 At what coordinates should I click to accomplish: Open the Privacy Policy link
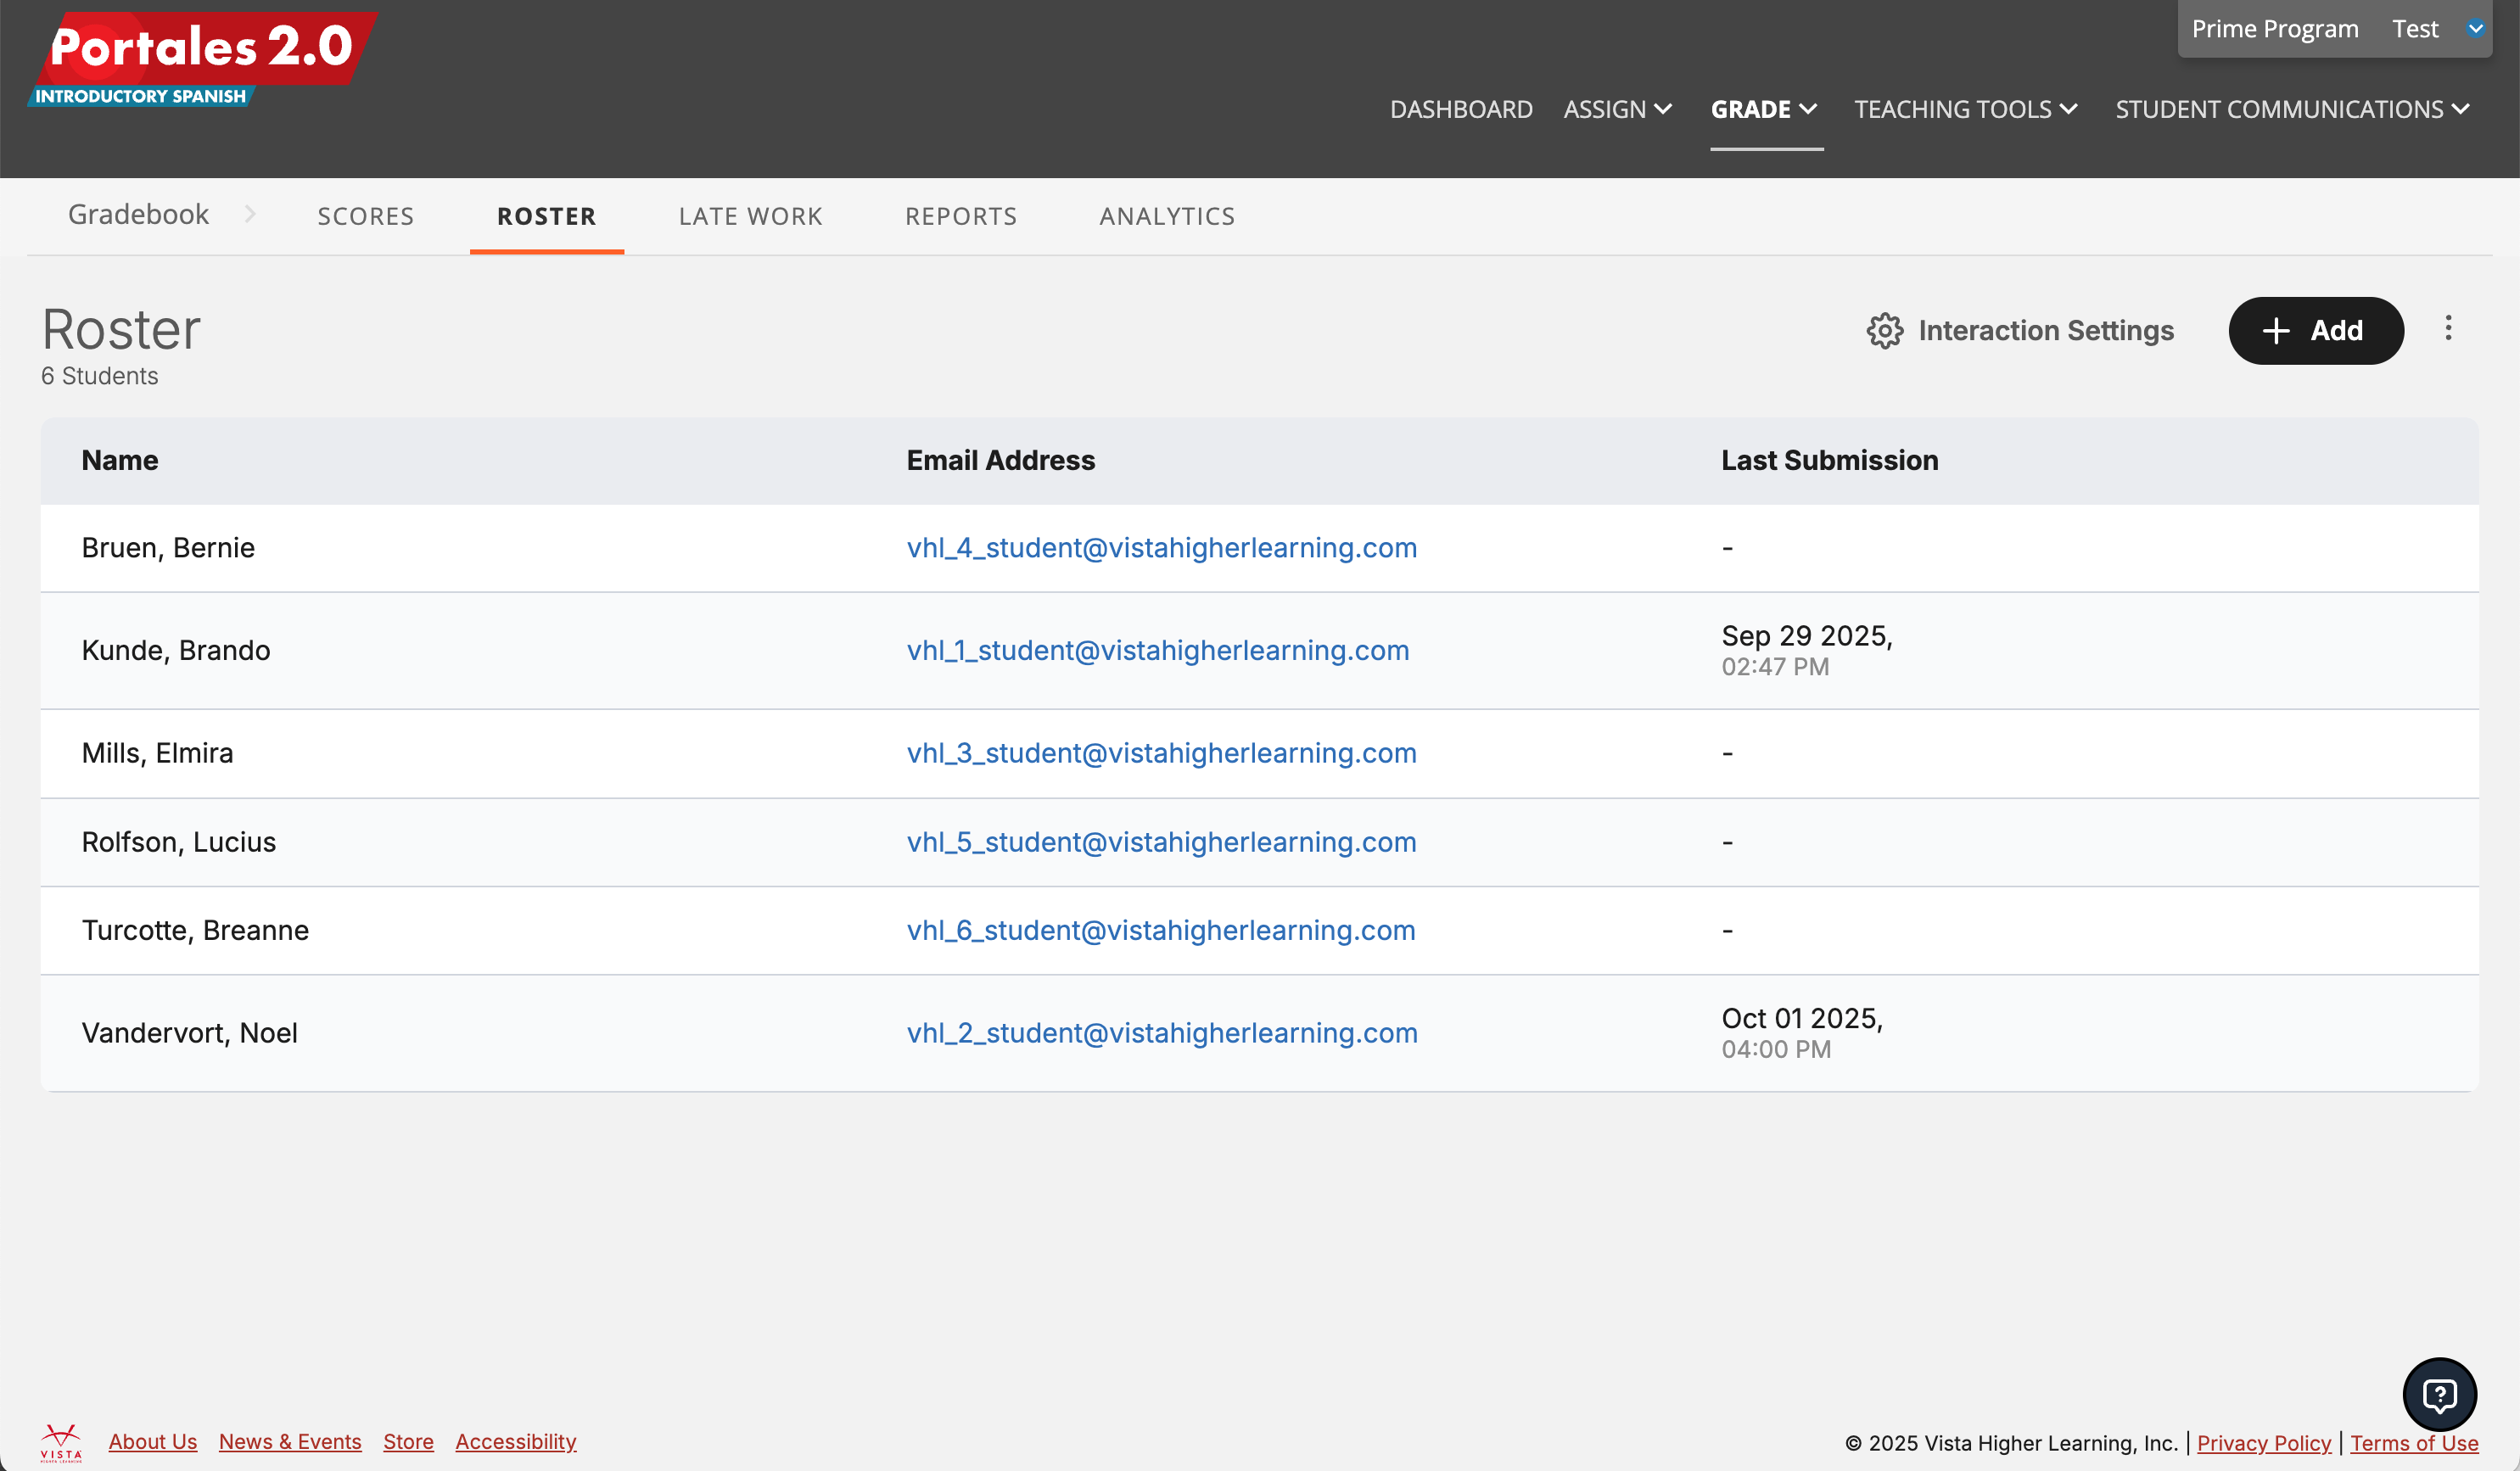click(2264, 1443)
